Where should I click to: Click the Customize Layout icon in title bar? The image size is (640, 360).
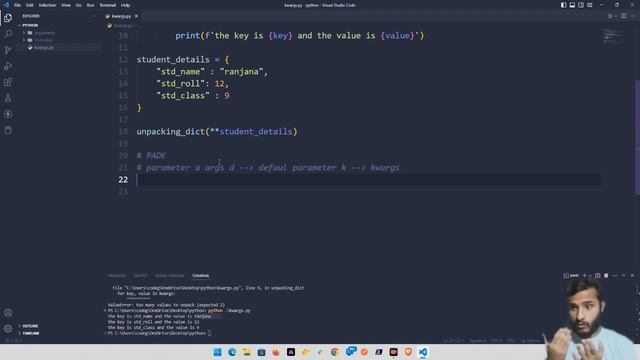tap(590, 5)
